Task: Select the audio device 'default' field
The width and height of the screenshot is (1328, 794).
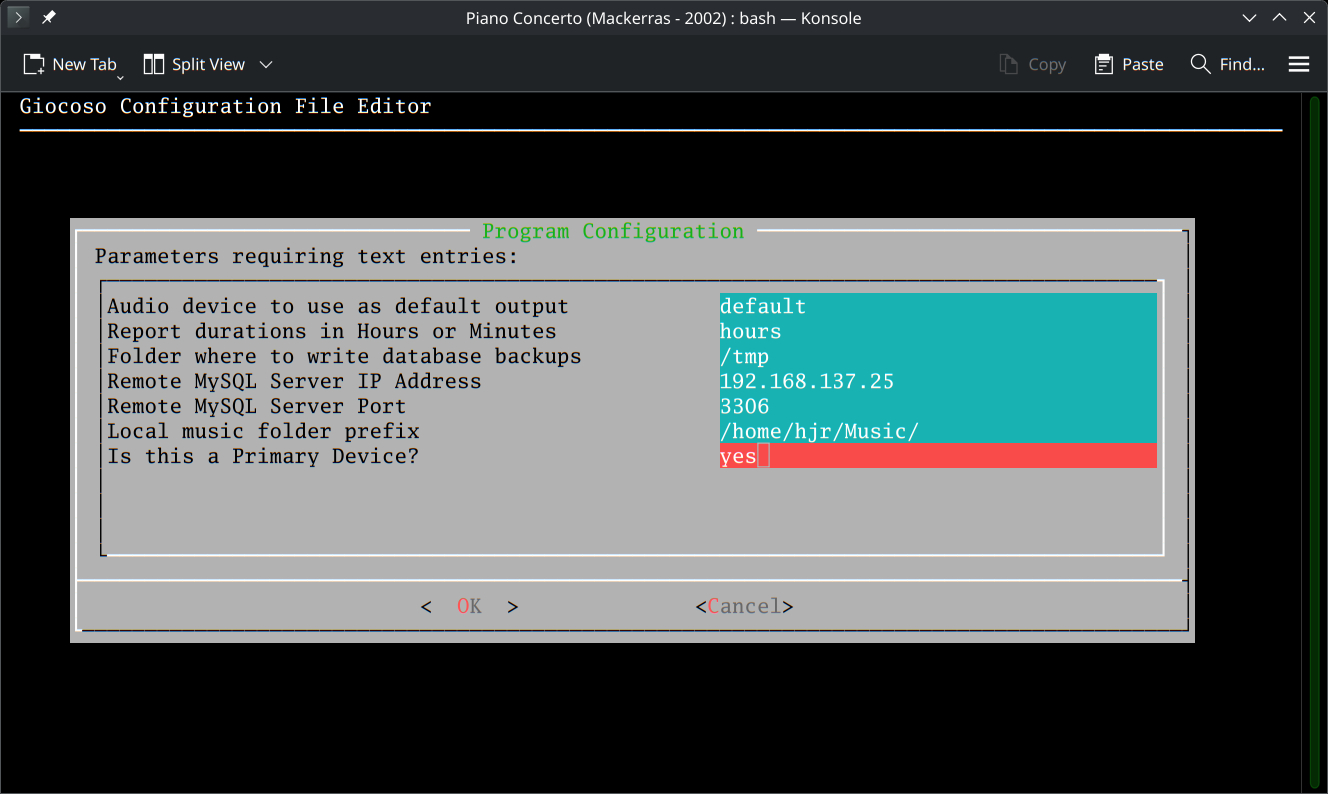Action: click(937, 306)
